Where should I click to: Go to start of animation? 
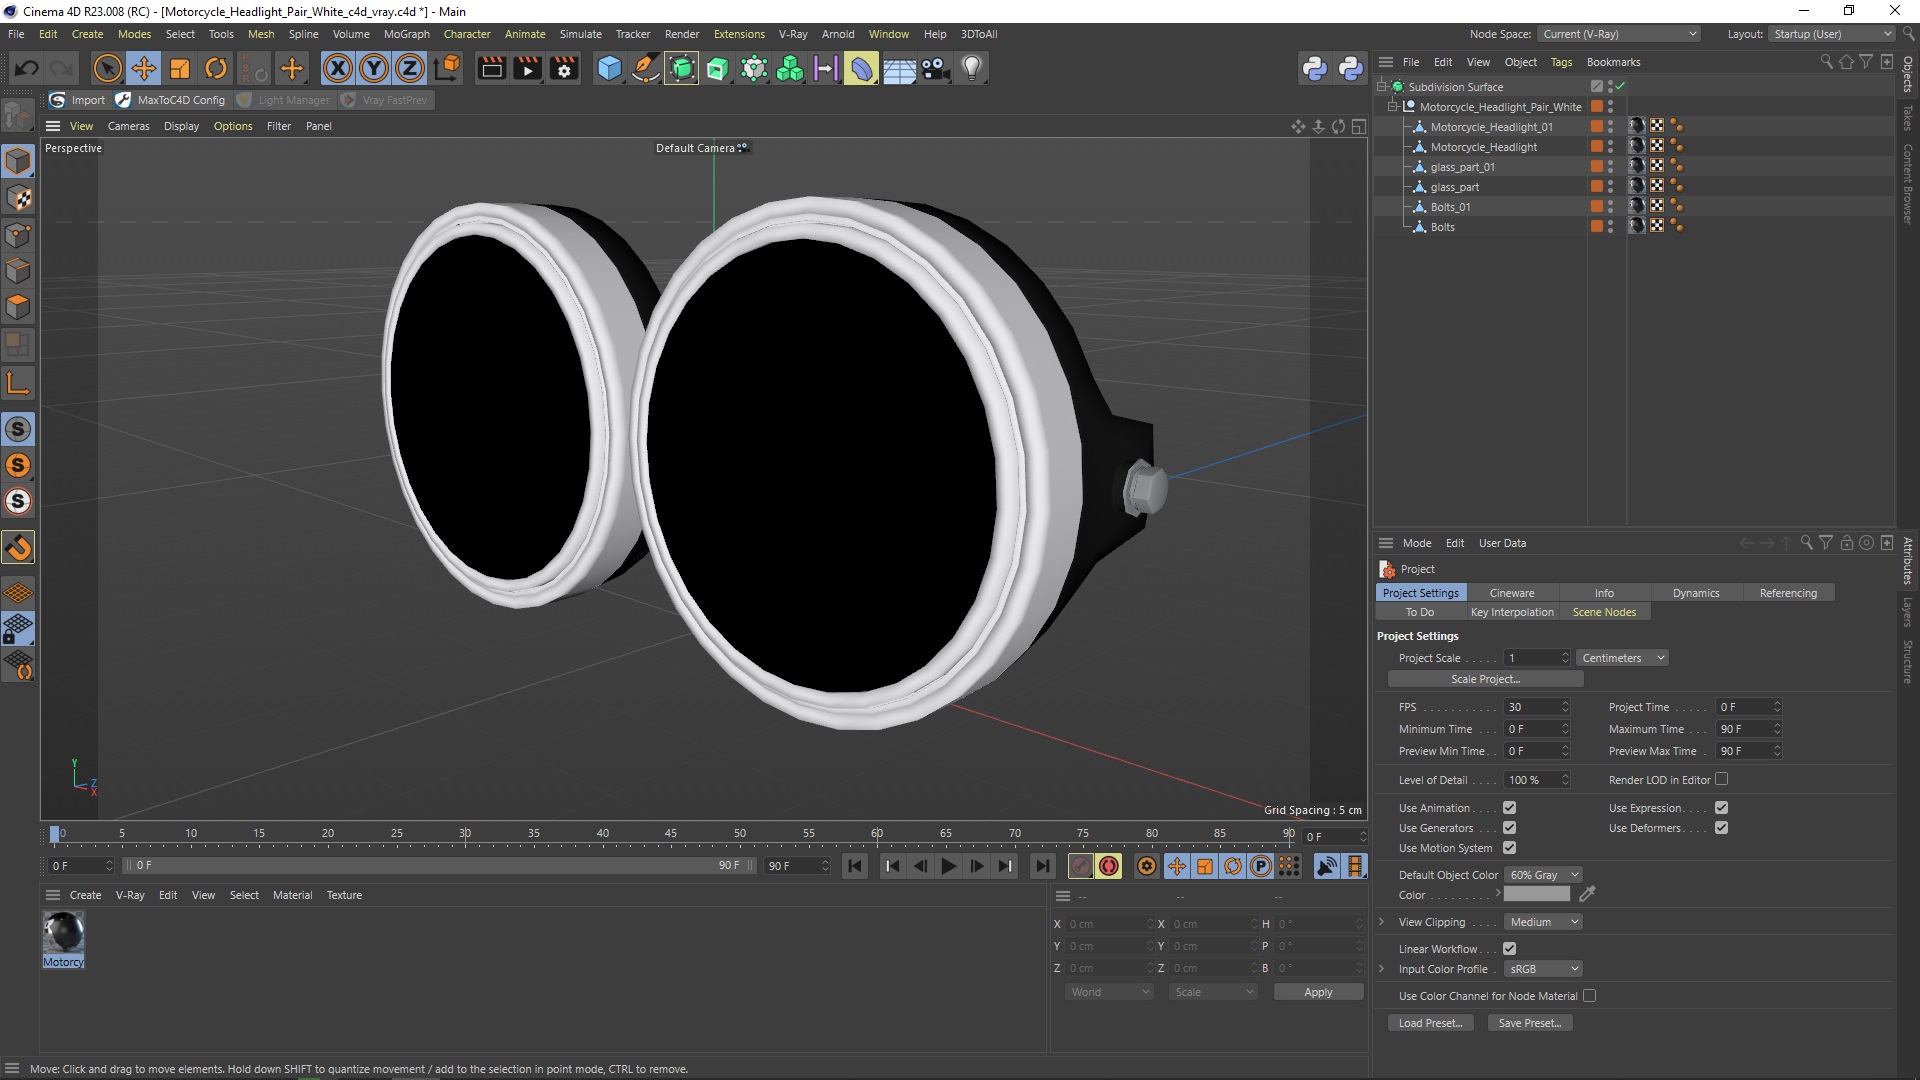855,866
